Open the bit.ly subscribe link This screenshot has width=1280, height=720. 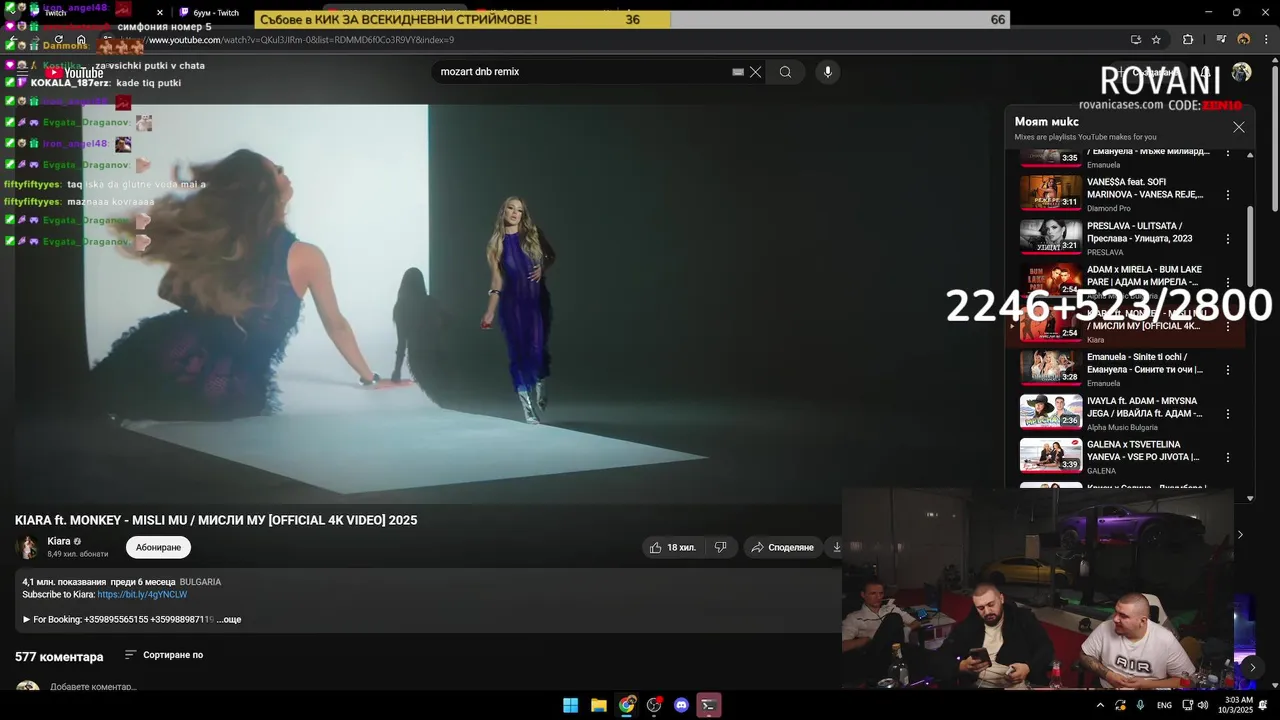click(142, 594)
